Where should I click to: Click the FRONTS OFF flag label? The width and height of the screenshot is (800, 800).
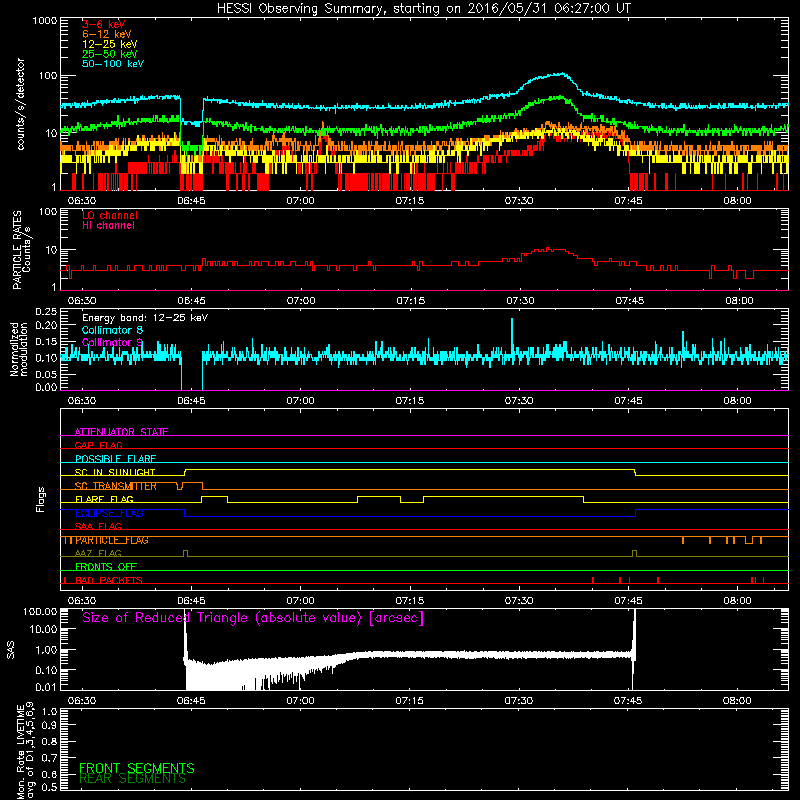[x=106, y=566]
